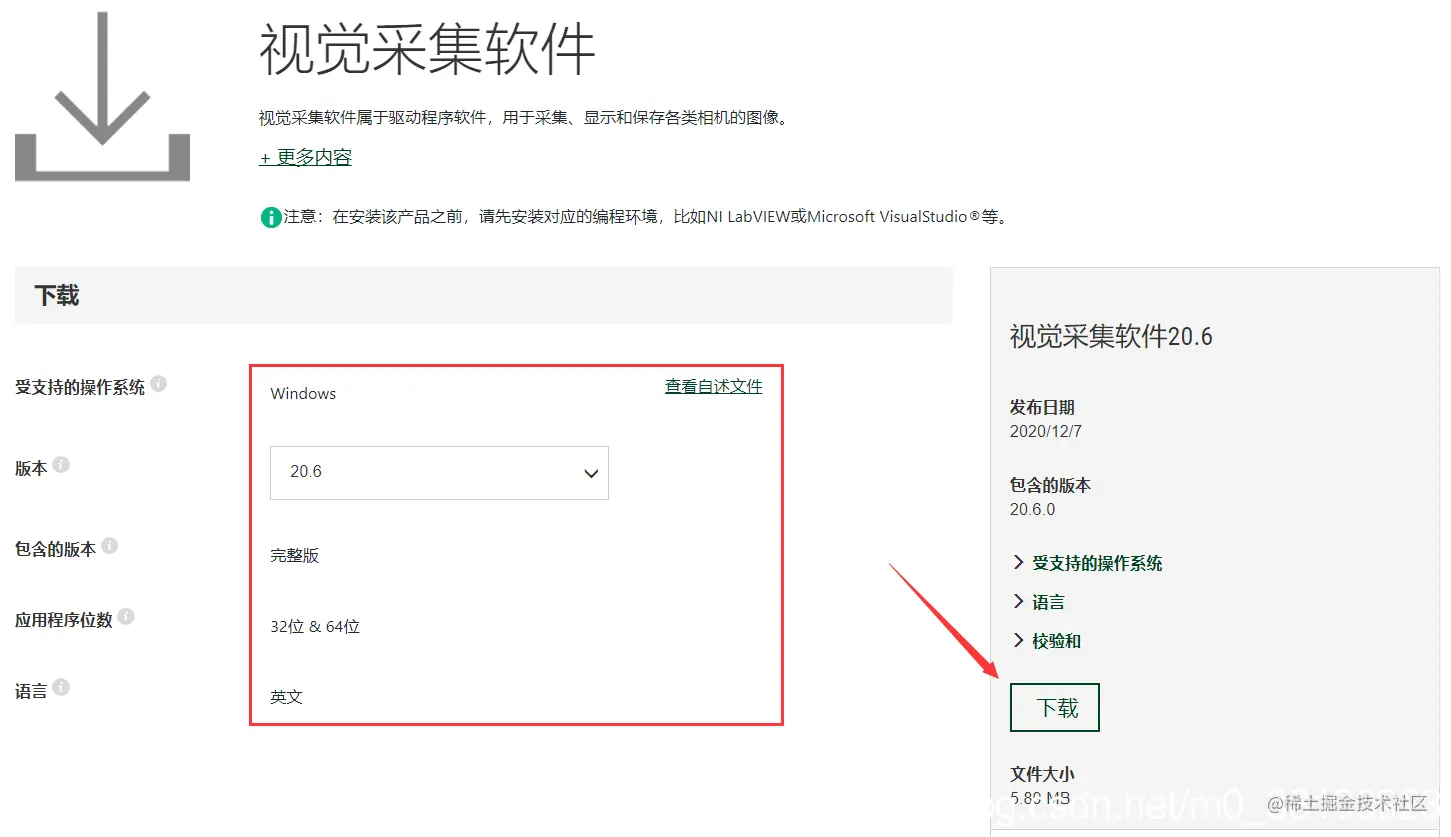The image size is (1451, 837).
Task: Click the 下载 button
Action: [x=1055, y=708]
